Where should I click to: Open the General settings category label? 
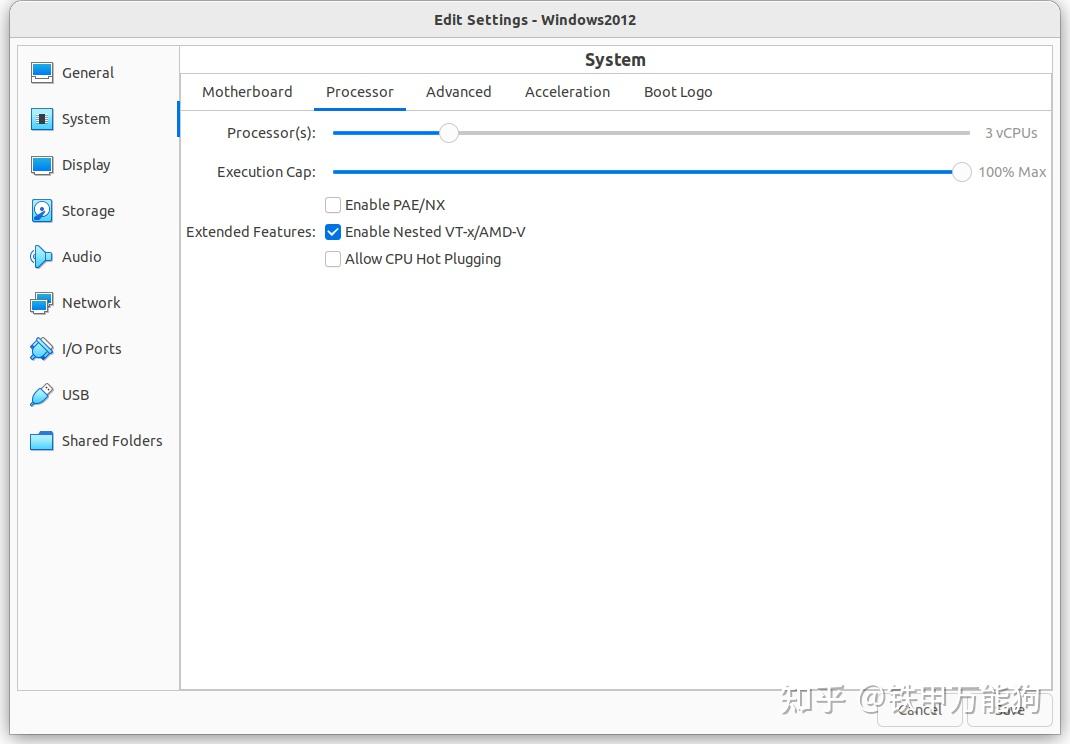point(88,73)
